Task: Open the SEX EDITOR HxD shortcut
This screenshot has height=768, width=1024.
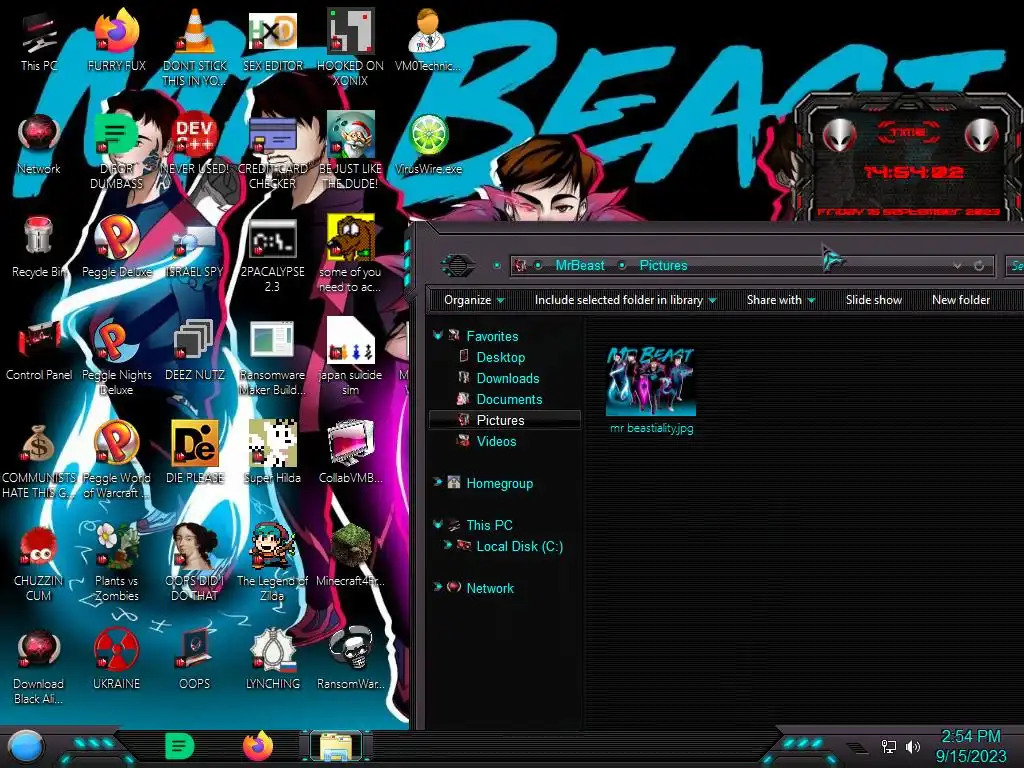Action: pos(272,40)
